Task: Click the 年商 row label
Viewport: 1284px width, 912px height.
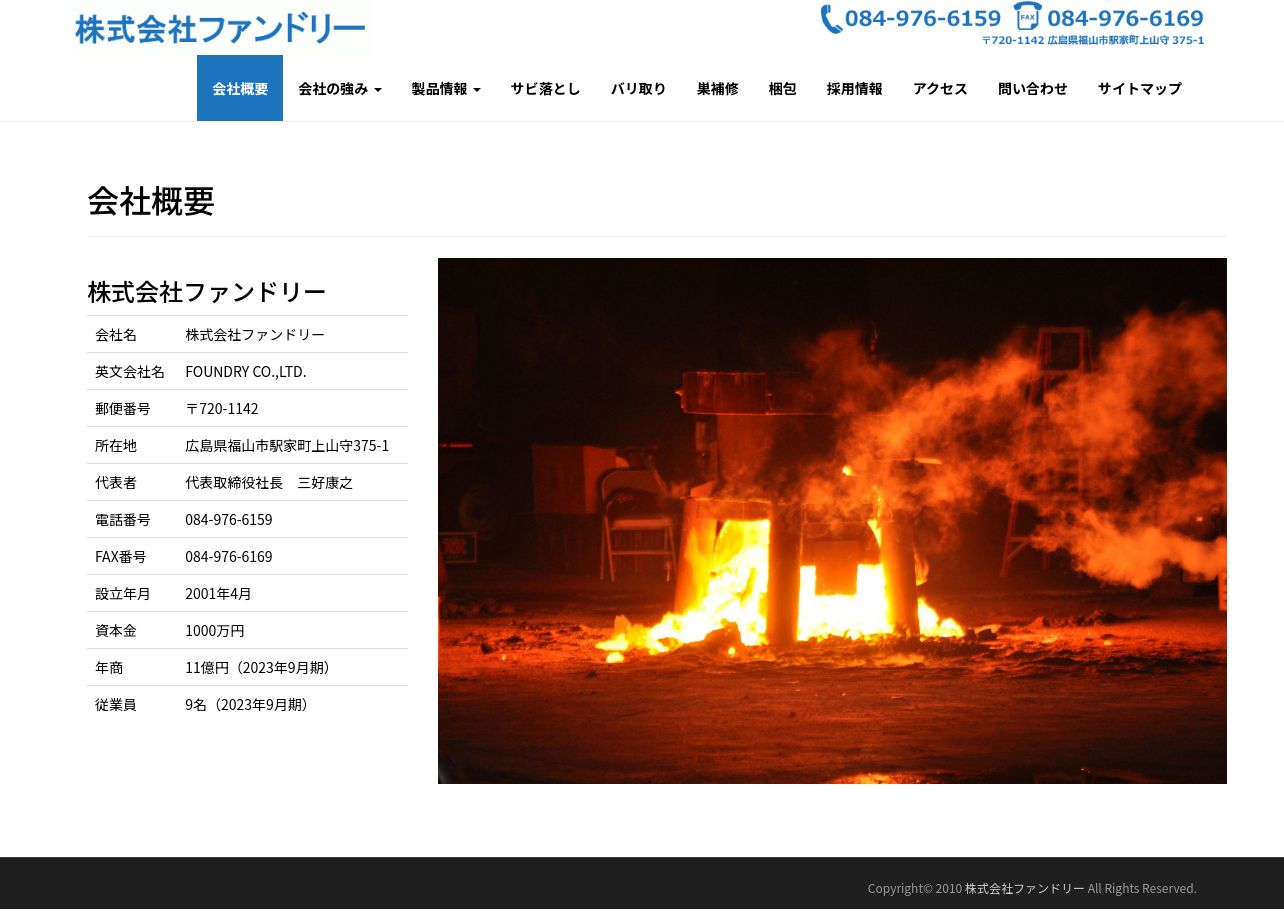Action: coord(109,667)
